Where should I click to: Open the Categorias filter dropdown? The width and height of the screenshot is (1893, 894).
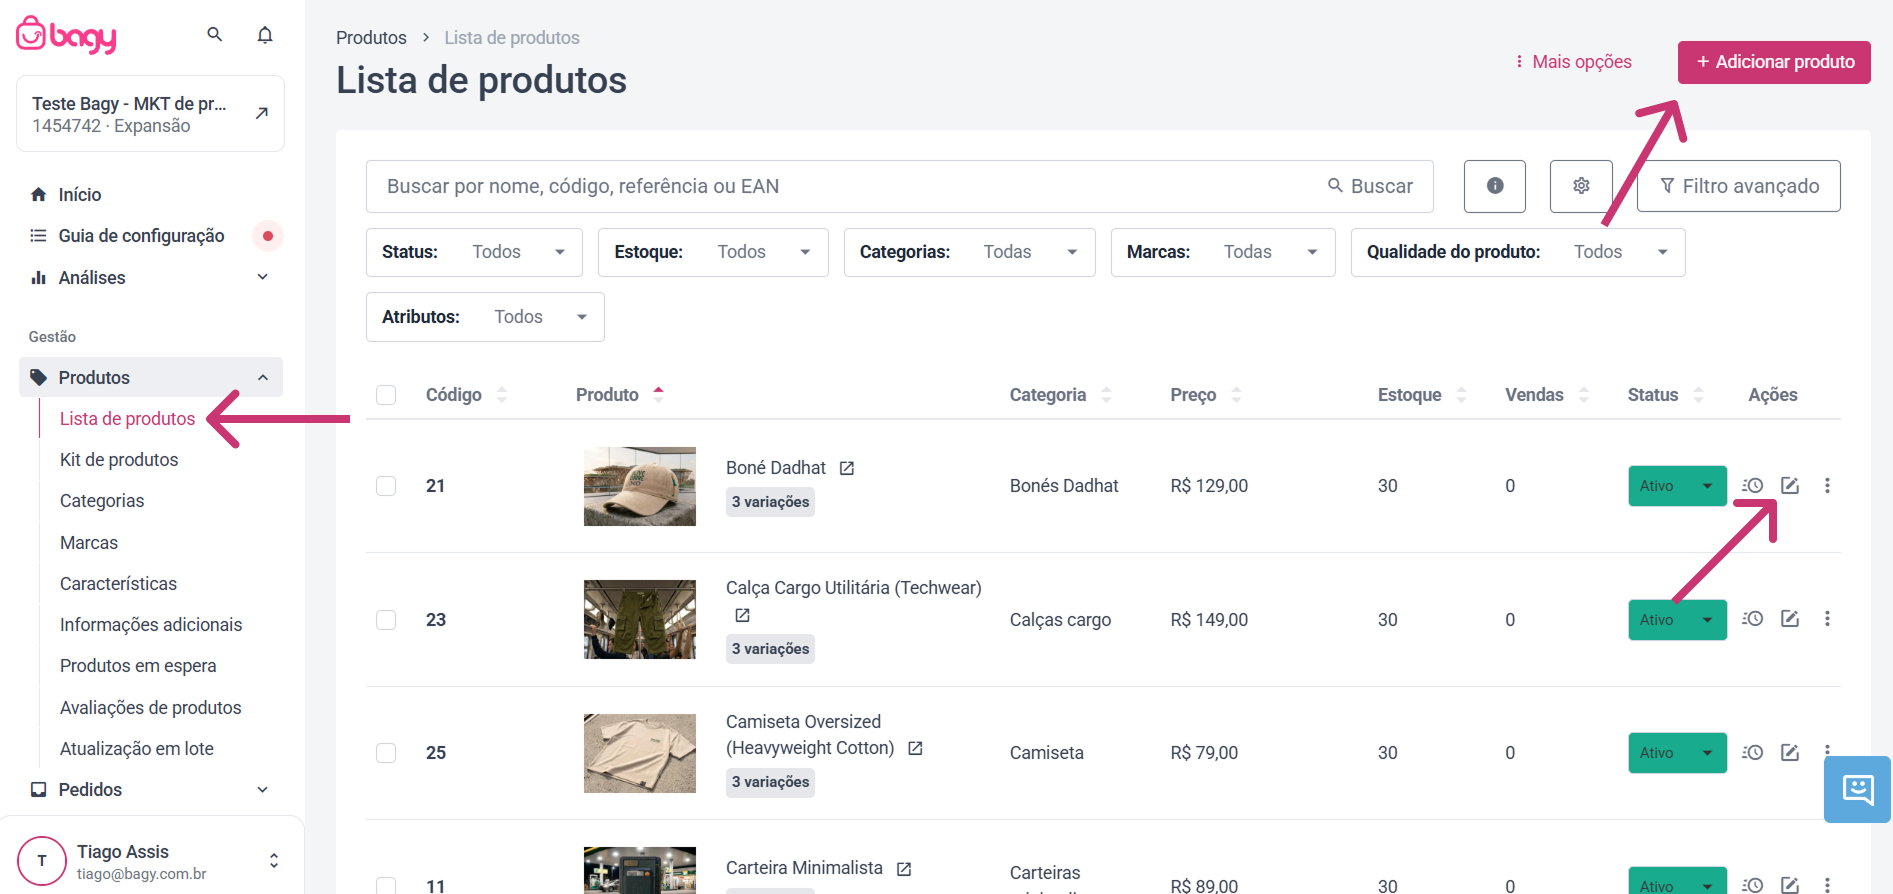pyautogui.click(x=969, y=252)
